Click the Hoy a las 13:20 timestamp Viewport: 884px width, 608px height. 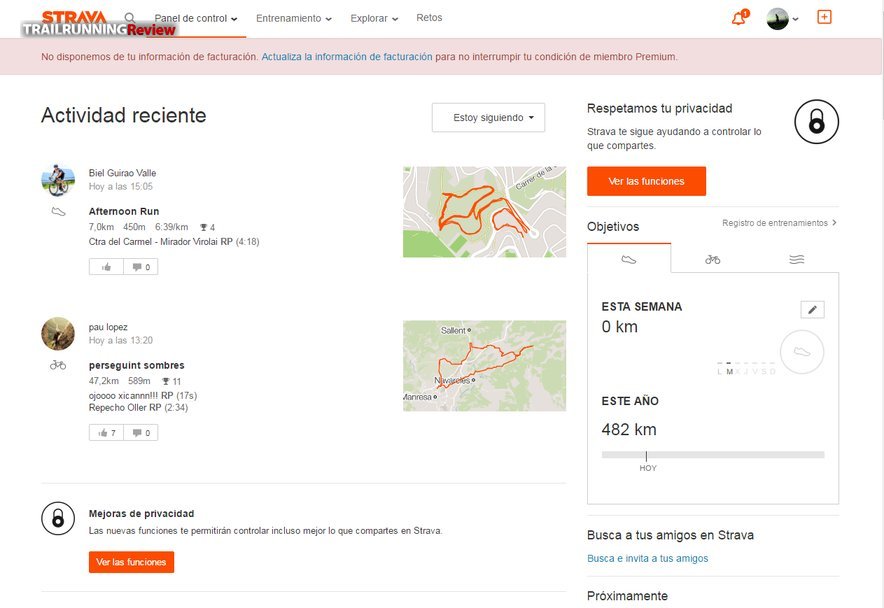pyautogui.click(x=121, y=341)
